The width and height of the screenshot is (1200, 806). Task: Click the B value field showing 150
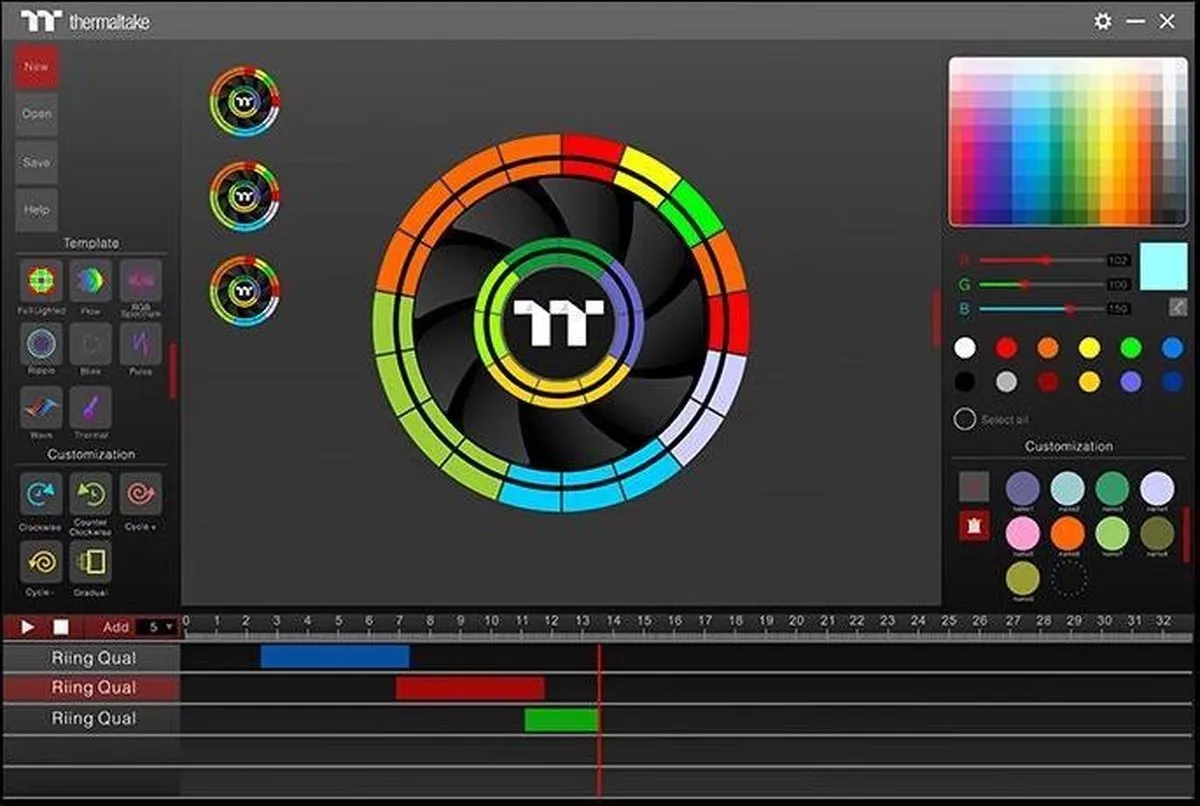click(1119, 309)
